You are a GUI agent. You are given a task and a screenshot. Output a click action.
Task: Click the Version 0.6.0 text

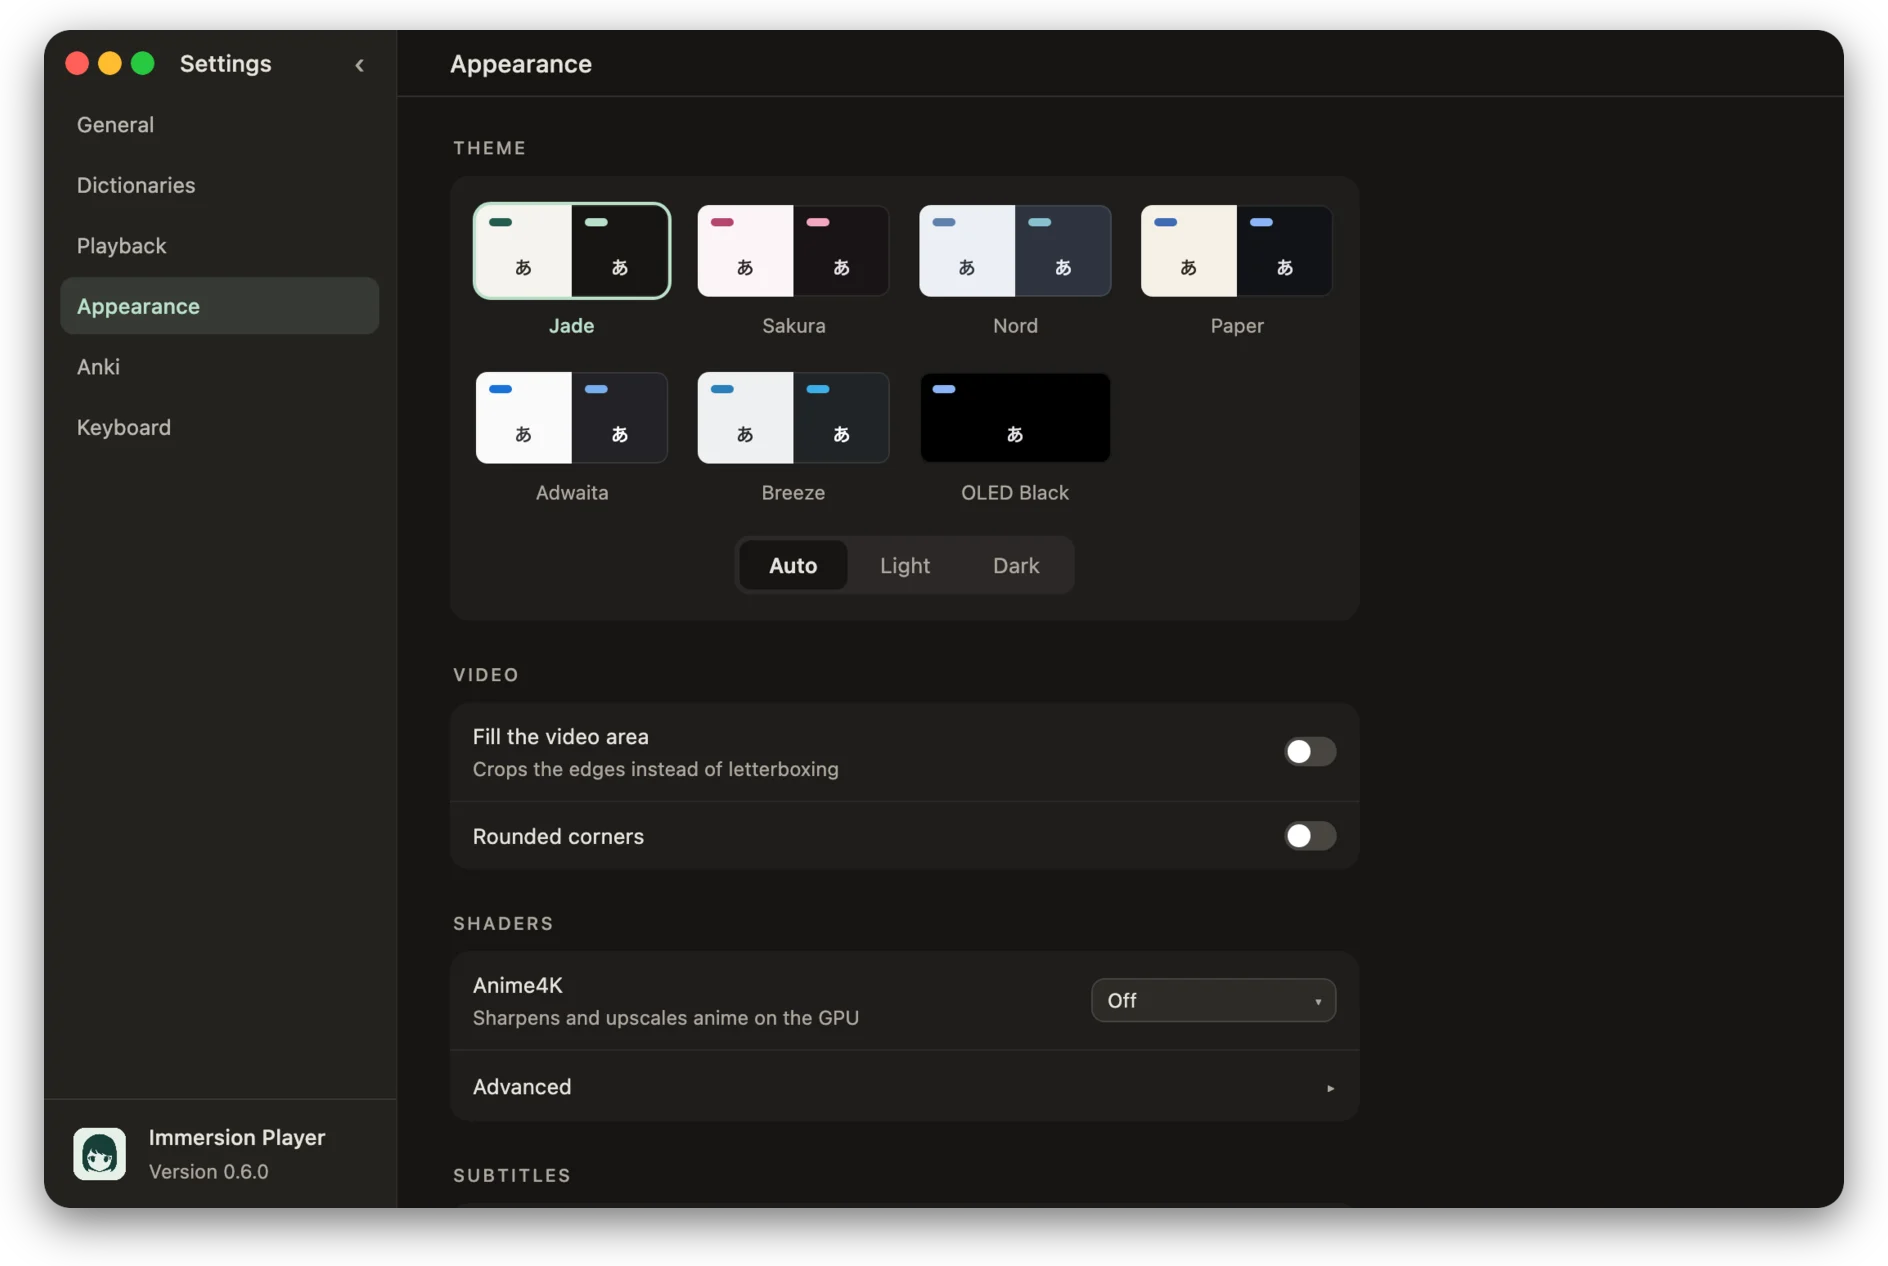click(x=209, y=1172)
